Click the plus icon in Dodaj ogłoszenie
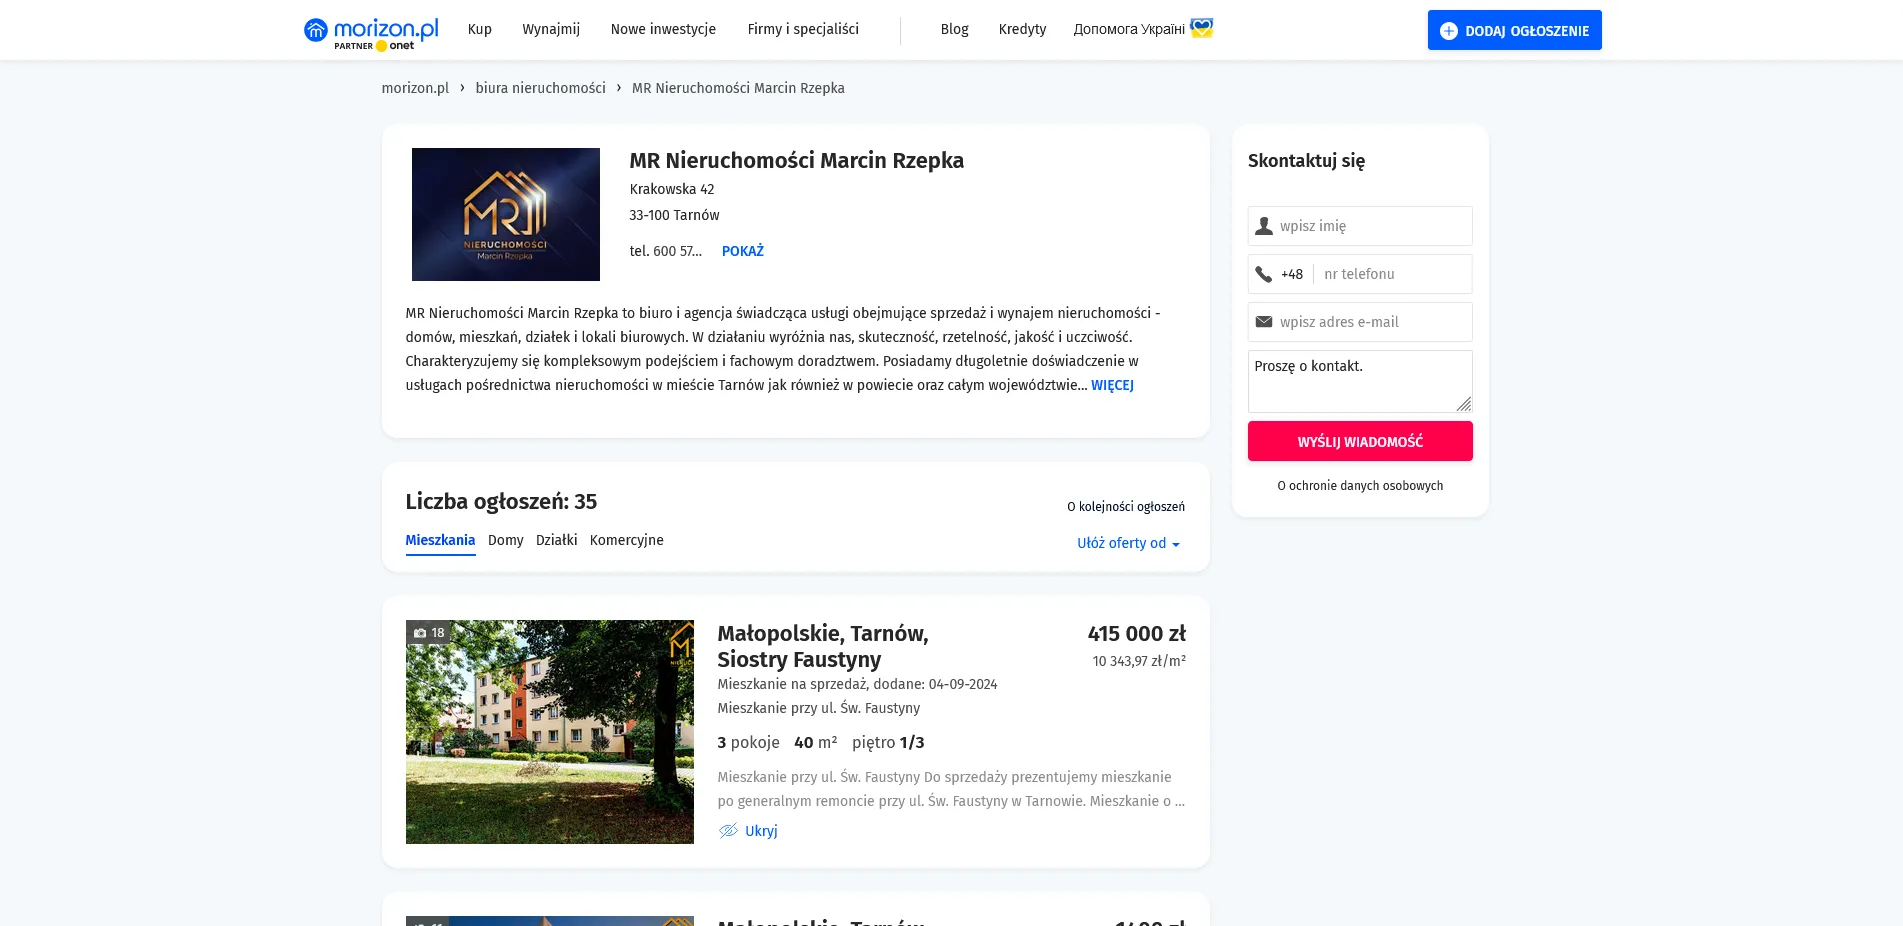This screenshot has height=926, width=1903. [1448, 31]
